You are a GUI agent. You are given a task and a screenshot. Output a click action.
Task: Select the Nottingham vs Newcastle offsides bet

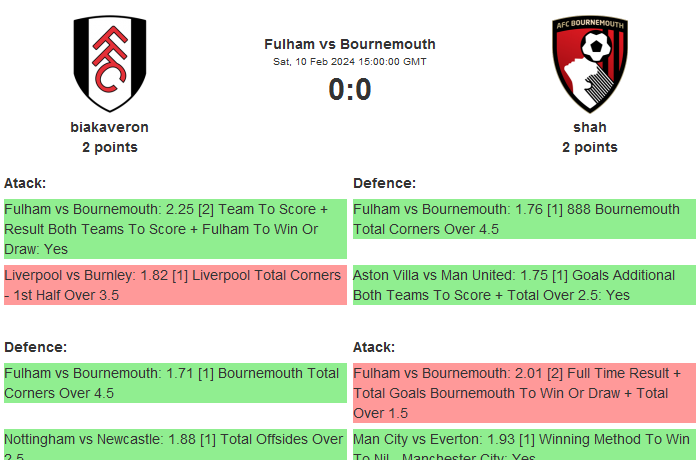(x=175, y=443)
